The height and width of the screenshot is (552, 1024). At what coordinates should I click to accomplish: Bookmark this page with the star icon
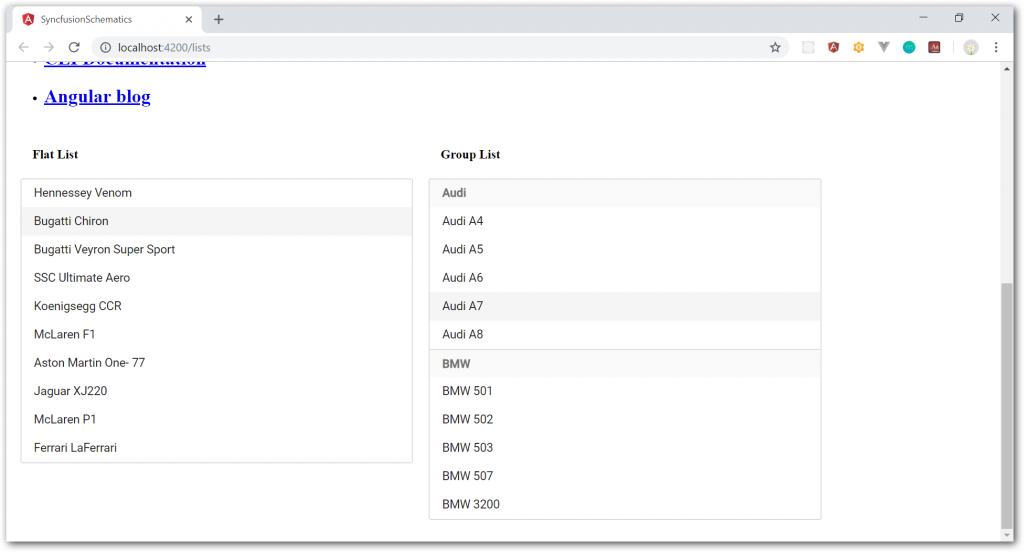775,47
